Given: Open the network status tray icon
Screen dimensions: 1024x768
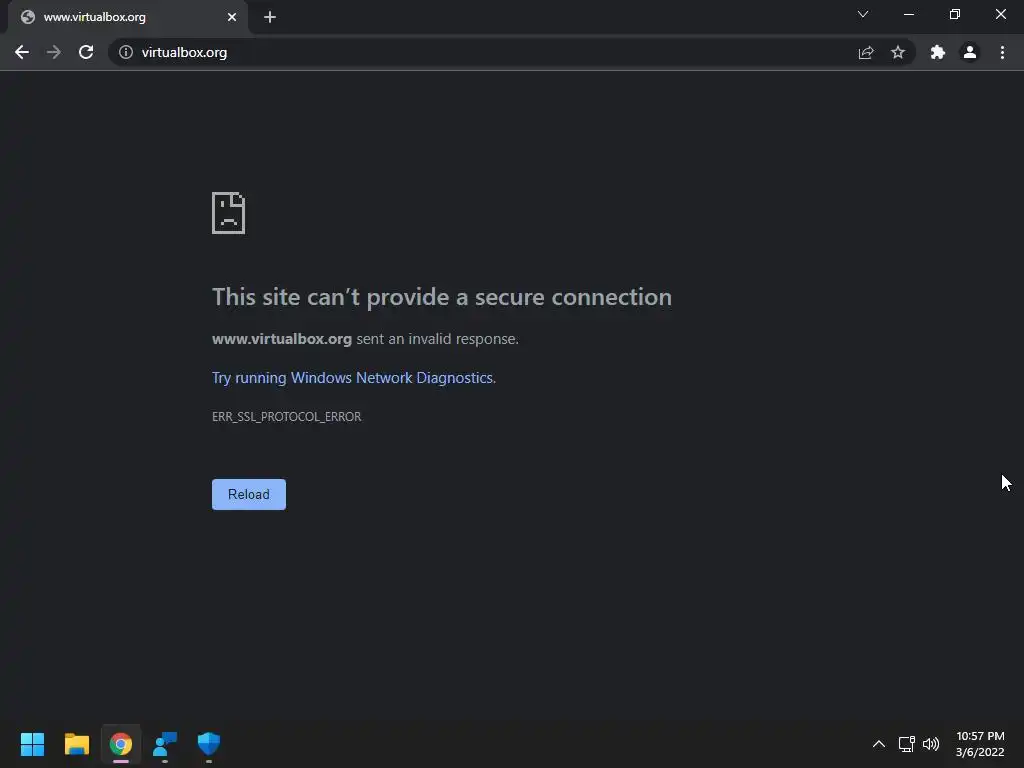Looking at the screenshot, I should click(906, 744).
